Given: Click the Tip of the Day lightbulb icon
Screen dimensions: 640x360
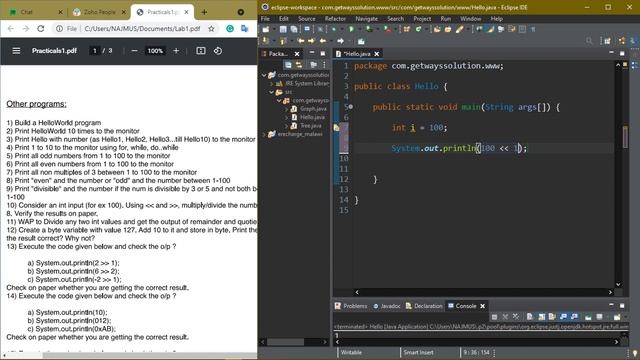Looking at the screenshot, I should pyautogui.click(x=635, y=353).
